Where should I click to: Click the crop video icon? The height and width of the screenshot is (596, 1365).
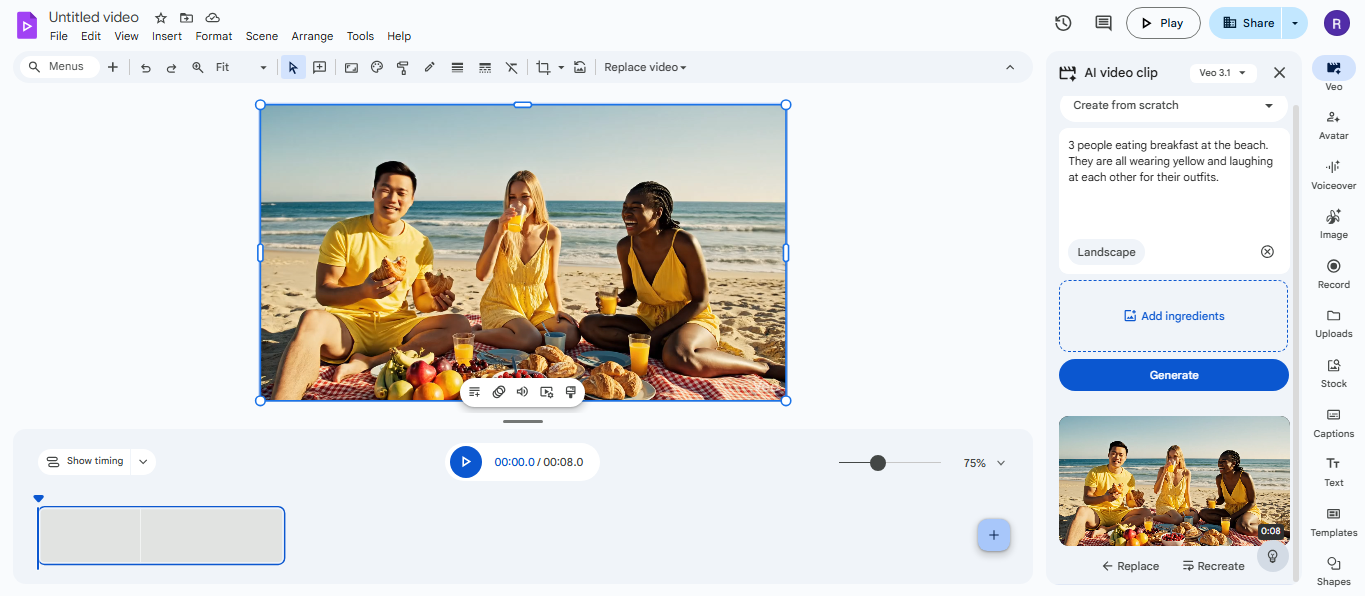tap(543, 67)
